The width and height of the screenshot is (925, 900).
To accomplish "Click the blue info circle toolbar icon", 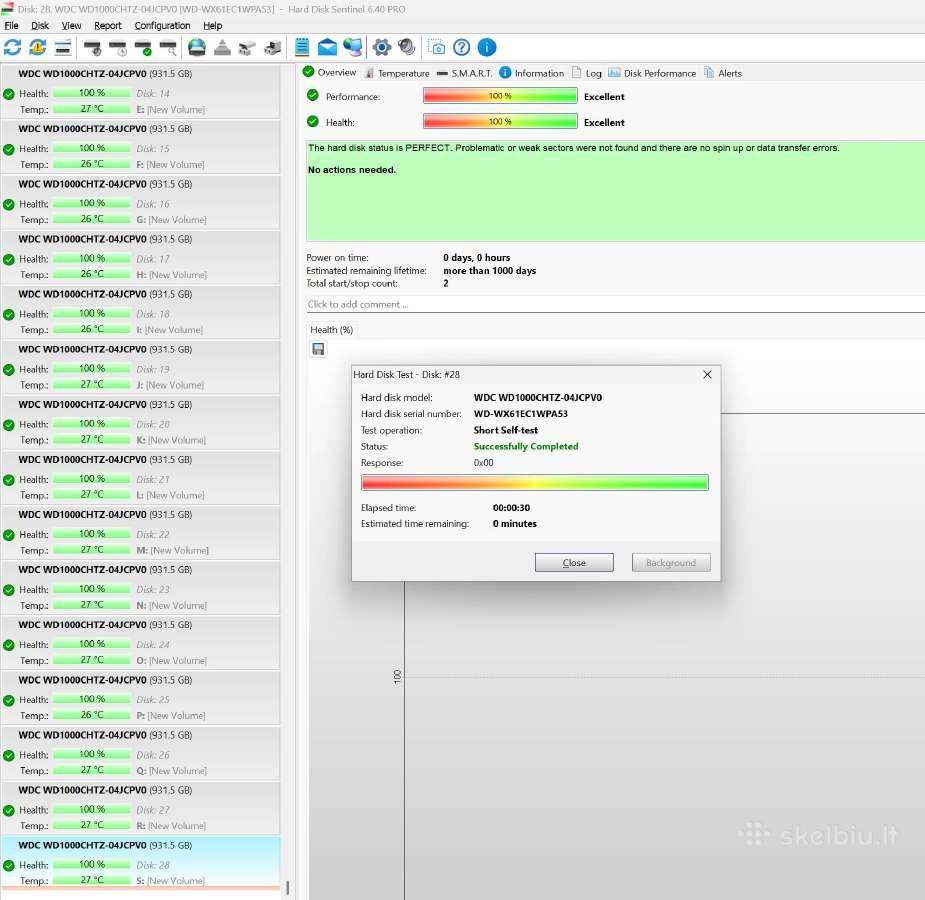I will coord(487,47).
